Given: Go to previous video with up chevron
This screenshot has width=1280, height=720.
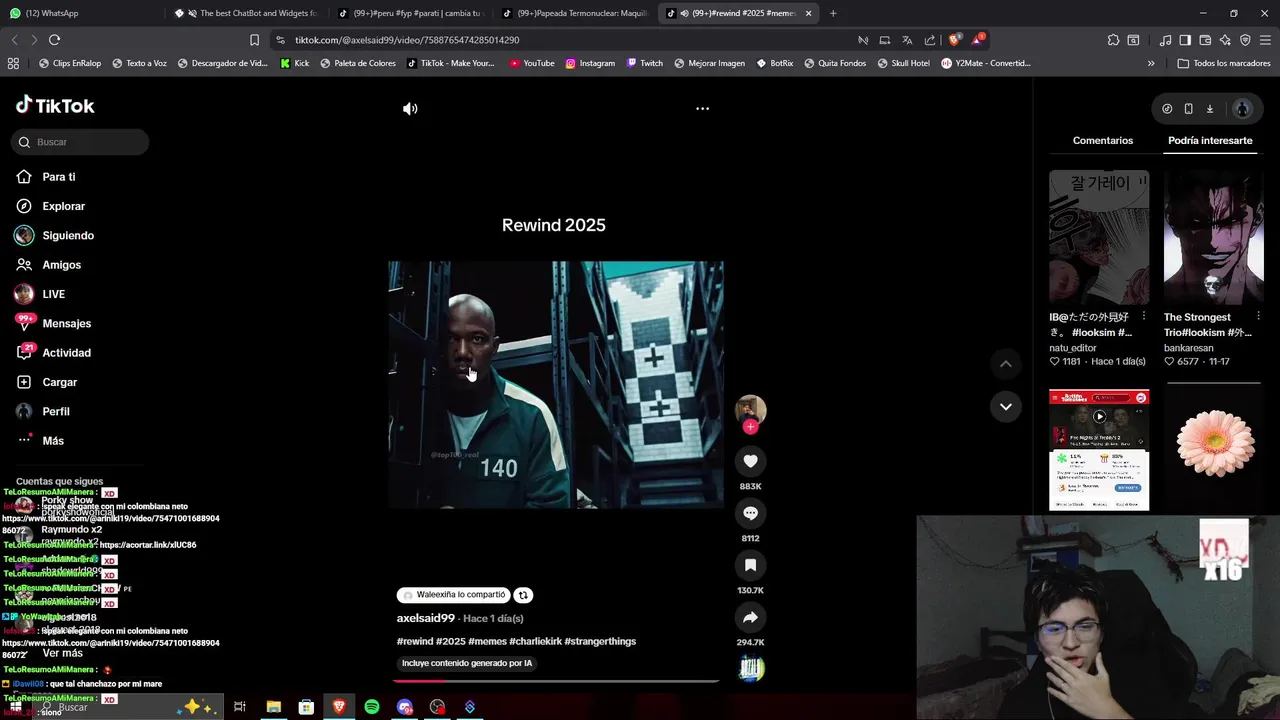Looking at the screenshot, I should pyautogui.click(x=1005, y=364).
